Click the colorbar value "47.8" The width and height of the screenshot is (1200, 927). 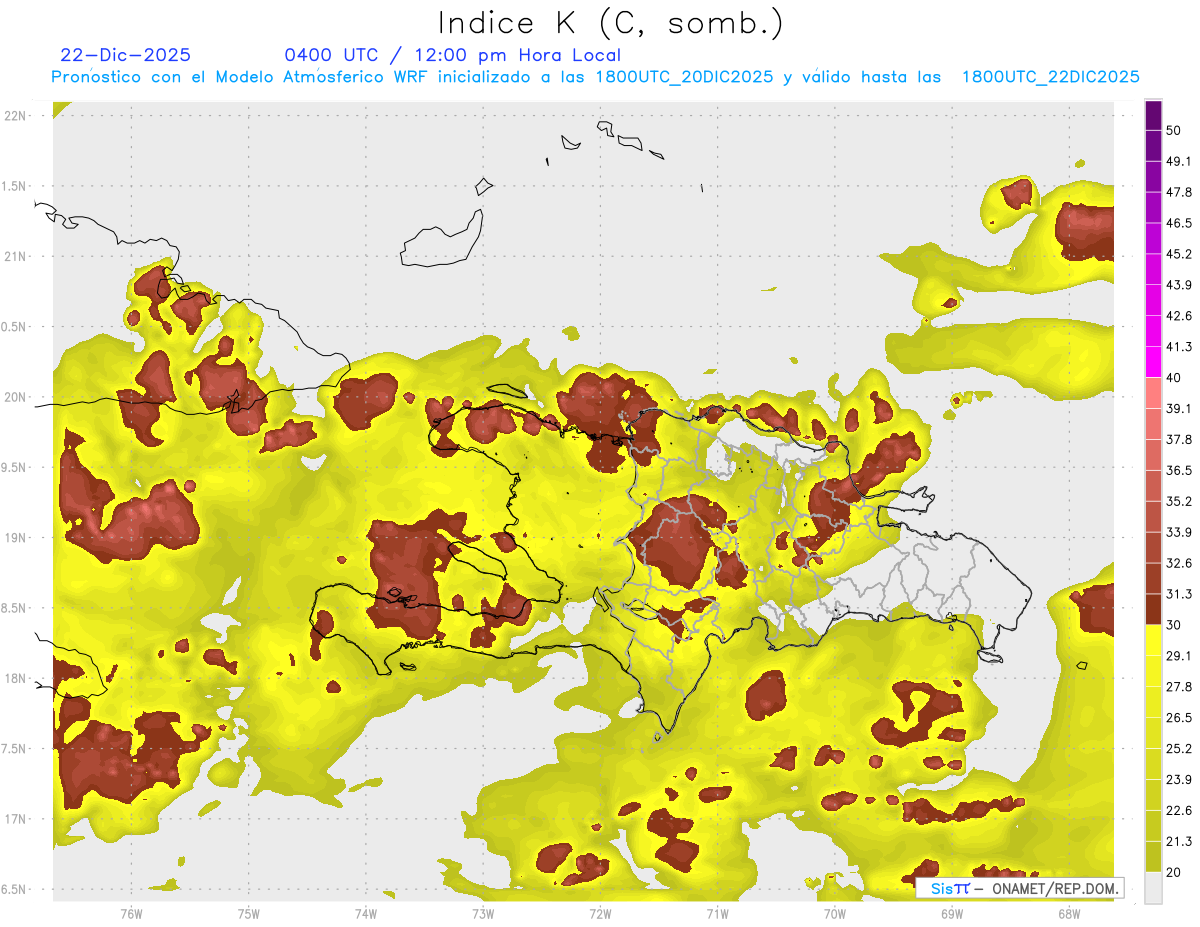[1178, 192]
